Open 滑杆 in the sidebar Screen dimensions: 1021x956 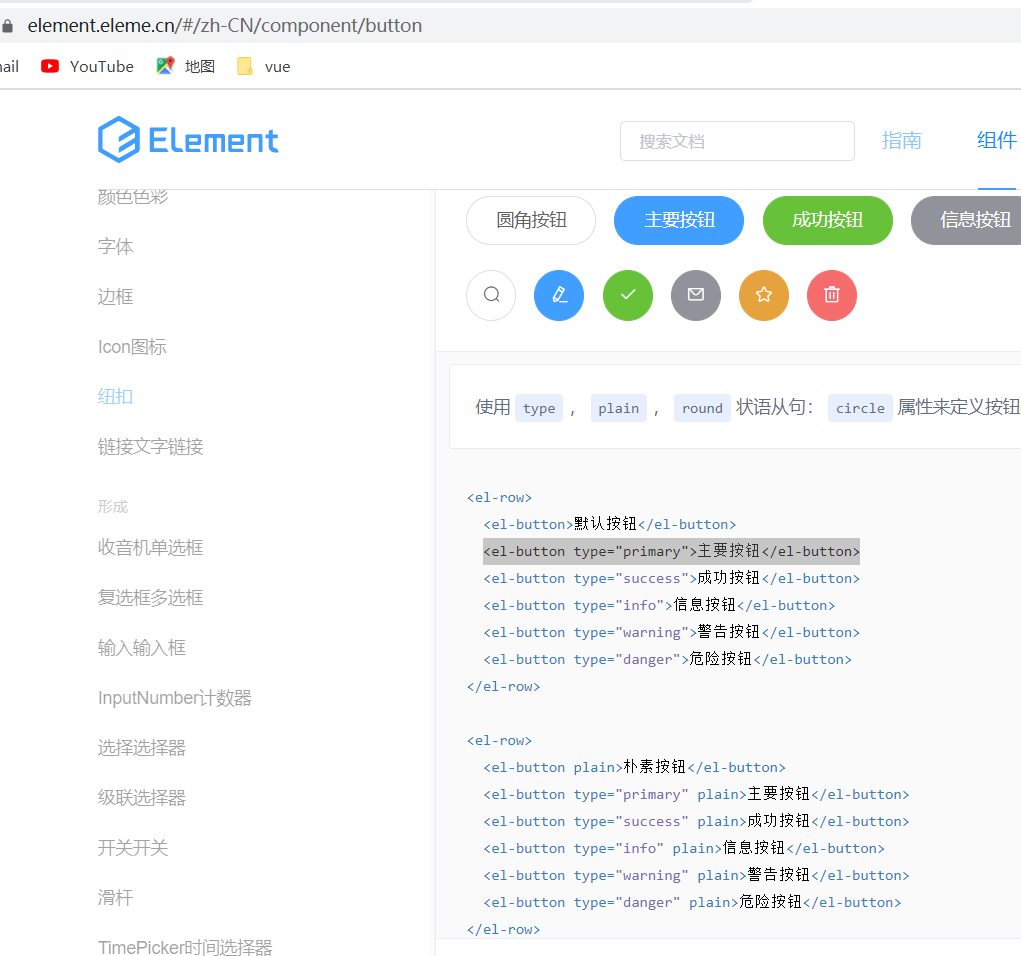pos(115,897)
